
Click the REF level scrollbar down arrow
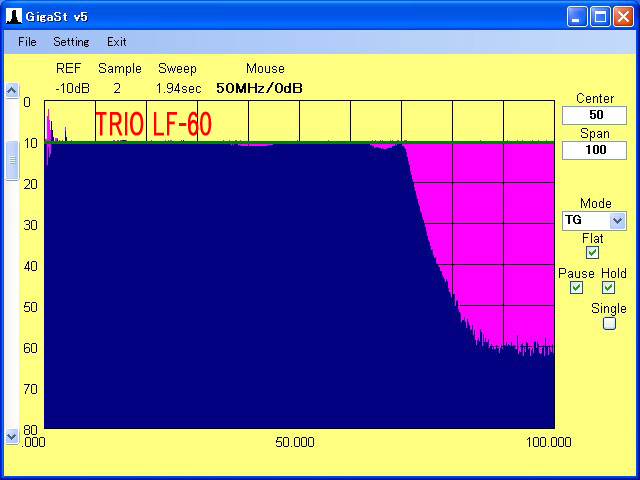tap(12, 437)
